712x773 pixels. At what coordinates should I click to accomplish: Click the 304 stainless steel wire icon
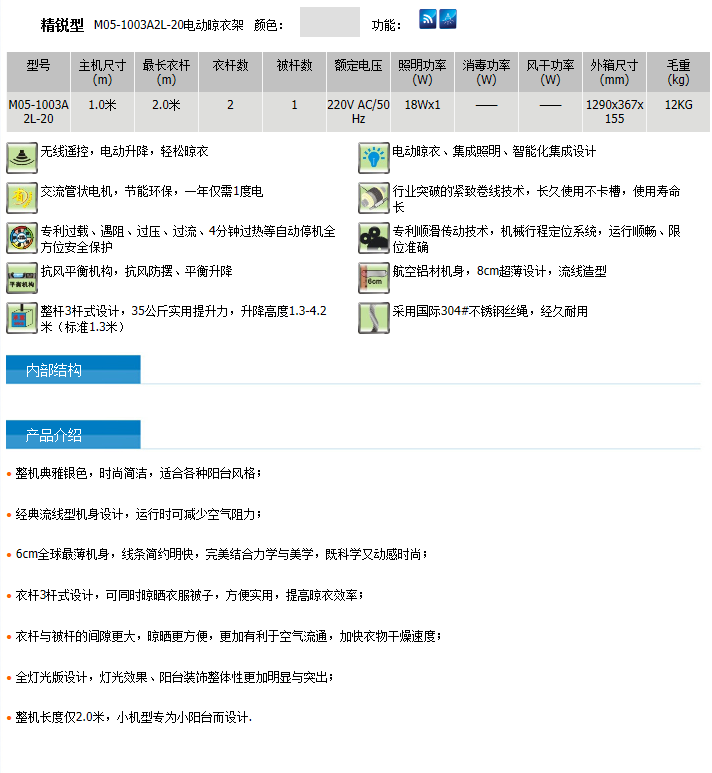(x=374, y=317)
